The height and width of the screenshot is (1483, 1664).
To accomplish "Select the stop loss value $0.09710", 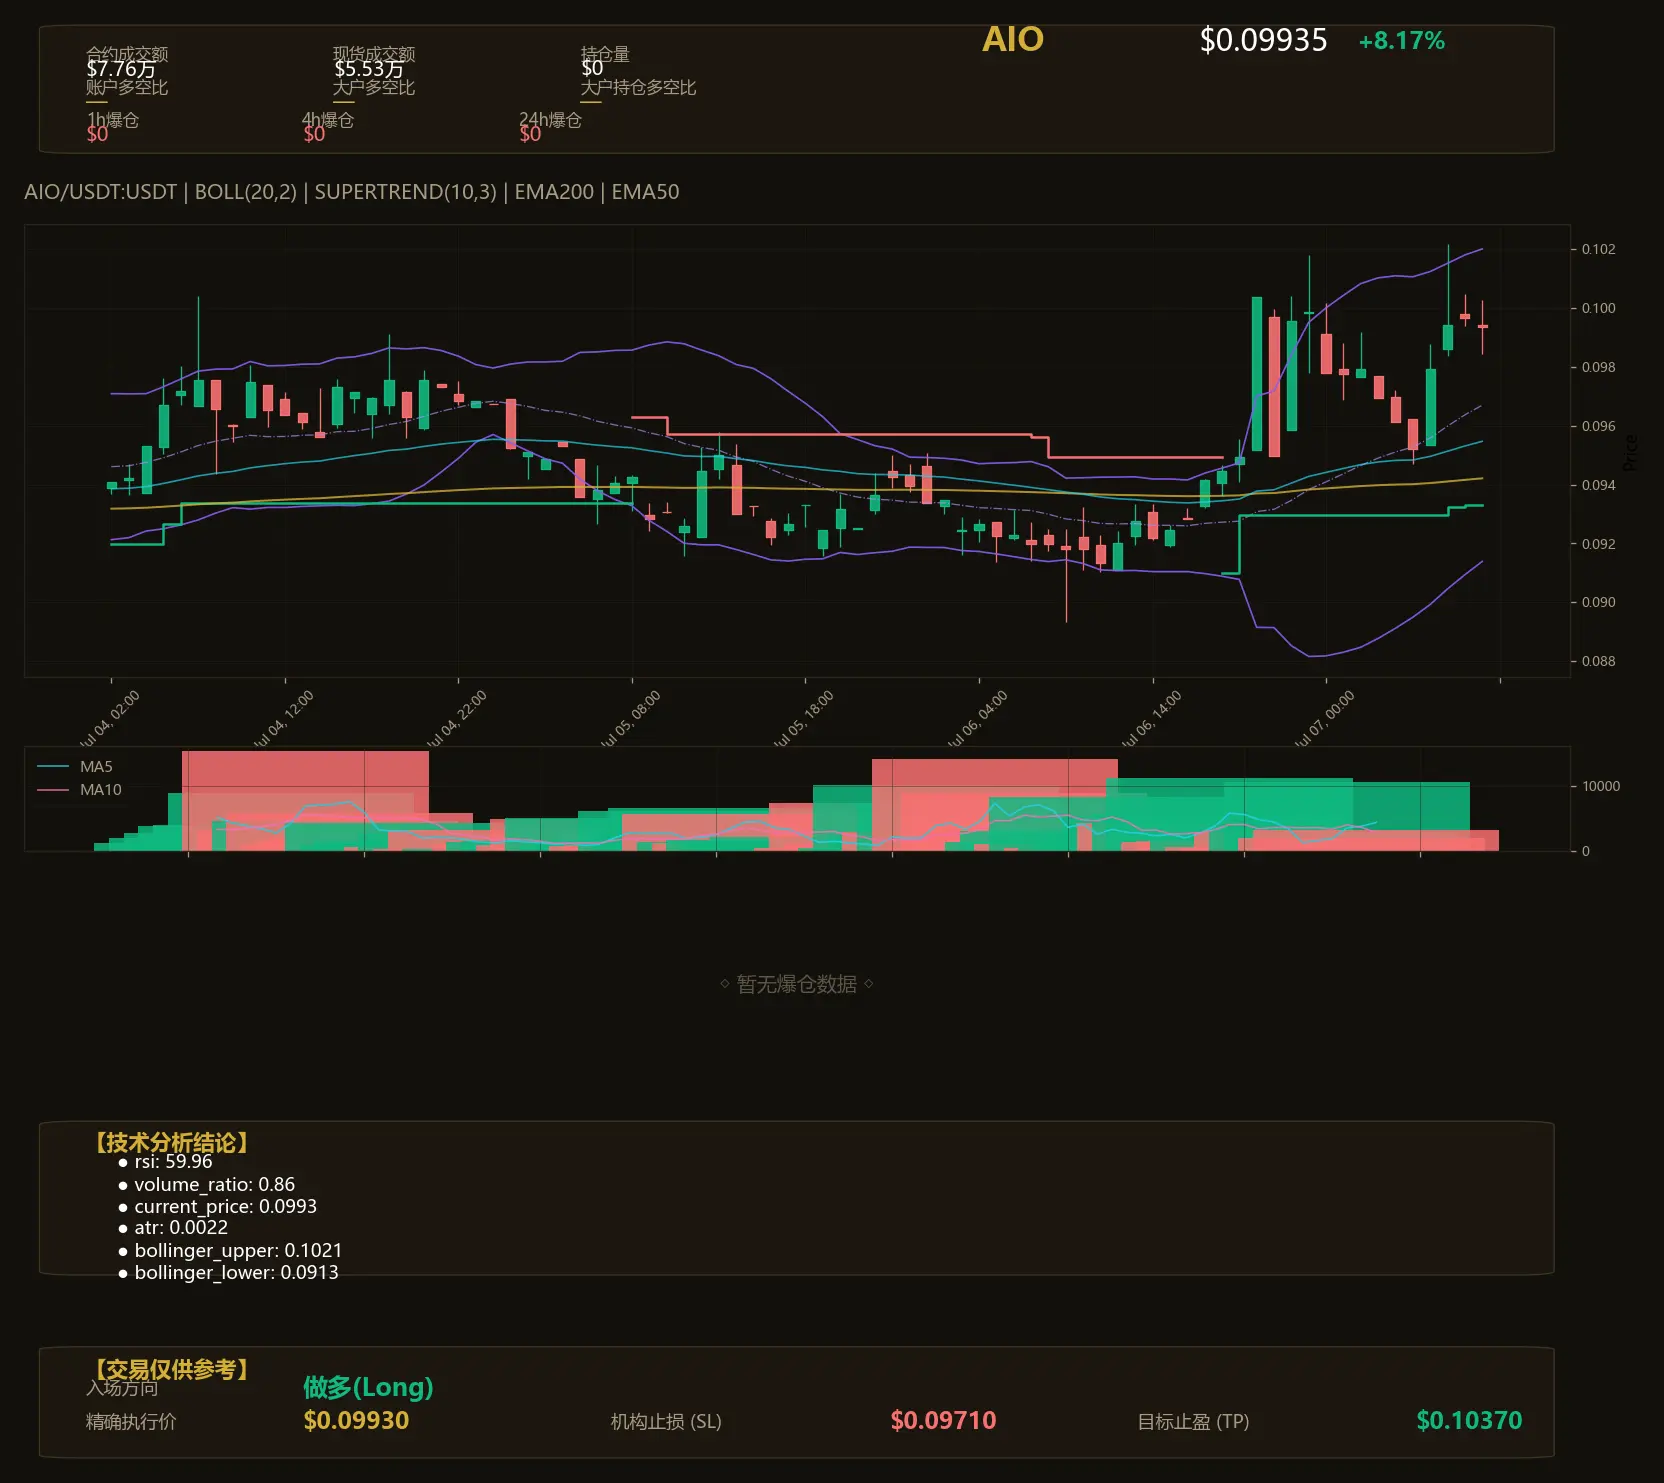I will 943,1421.
